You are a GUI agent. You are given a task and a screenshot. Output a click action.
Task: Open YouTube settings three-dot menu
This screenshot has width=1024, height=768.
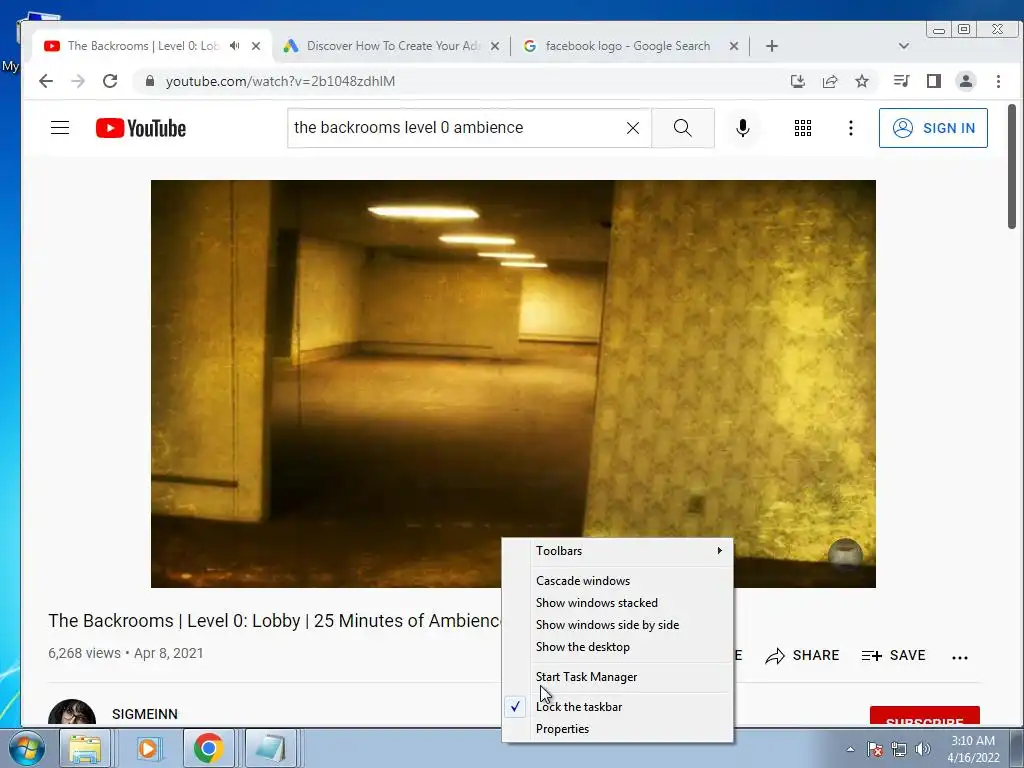[x=850, y=128]
